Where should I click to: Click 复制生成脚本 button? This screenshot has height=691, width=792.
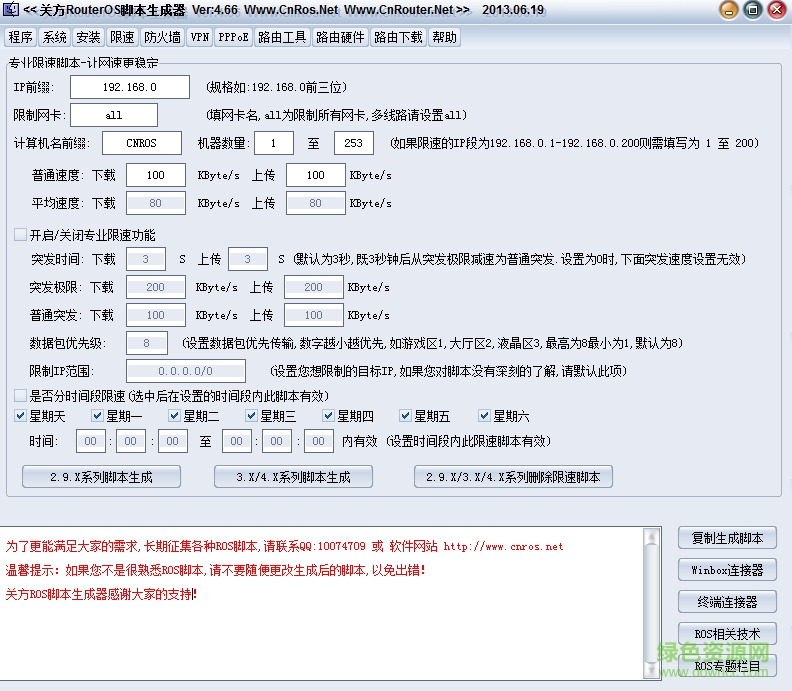(x=727, y=538)
